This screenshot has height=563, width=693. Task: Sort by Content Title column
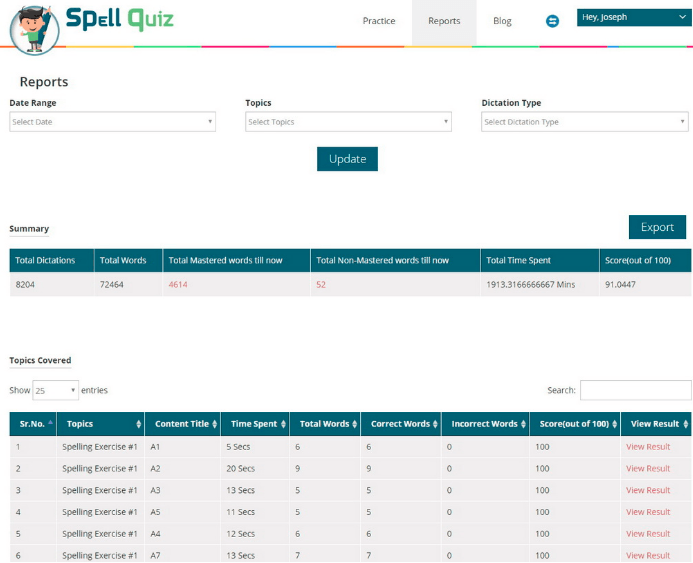pyautogui.click(x=214, y=424)
